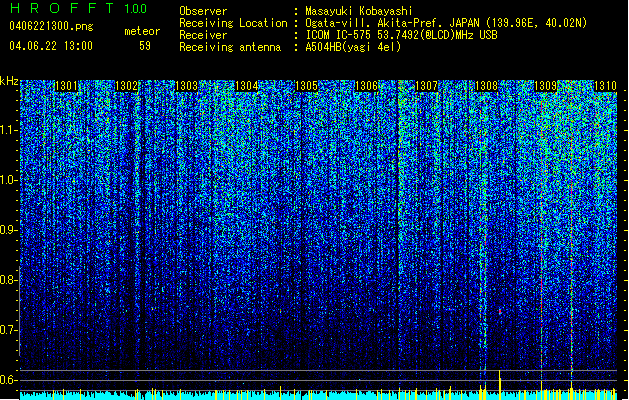Viewport: 629px width, 400px height.
Task: Click the 0.7 frequency axis label
Action: 8,330
